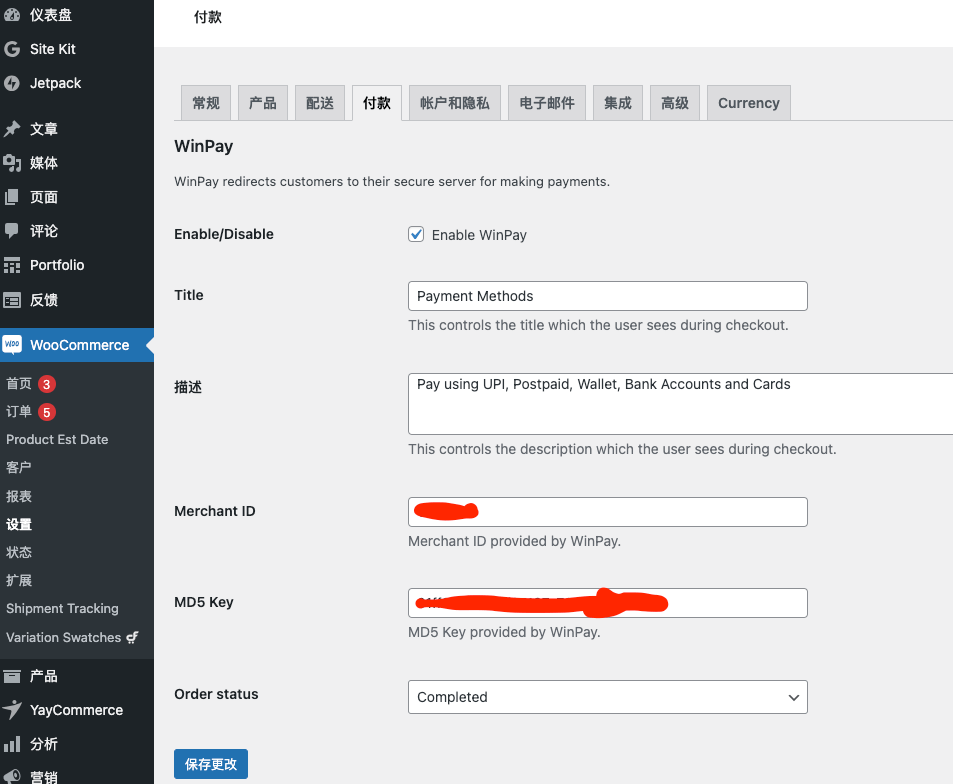Open the 报表 submenu link
Viewport: 953px width, 784px height.
[x=19, y=496]
